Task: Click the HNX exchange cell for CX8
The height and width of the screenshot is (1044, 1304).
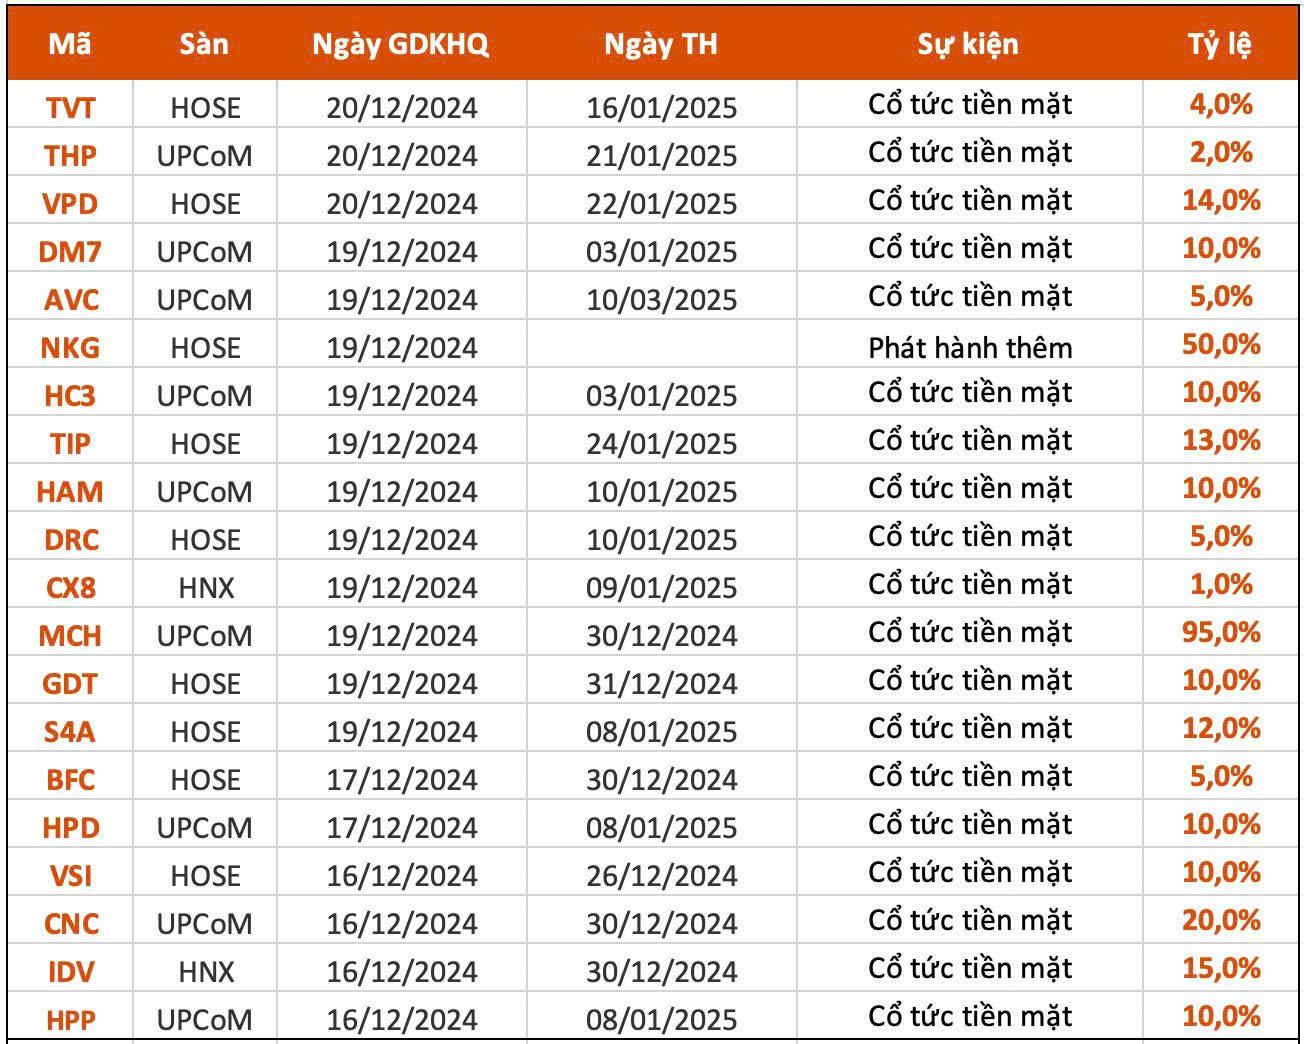Action: click(x=206, y=588)
